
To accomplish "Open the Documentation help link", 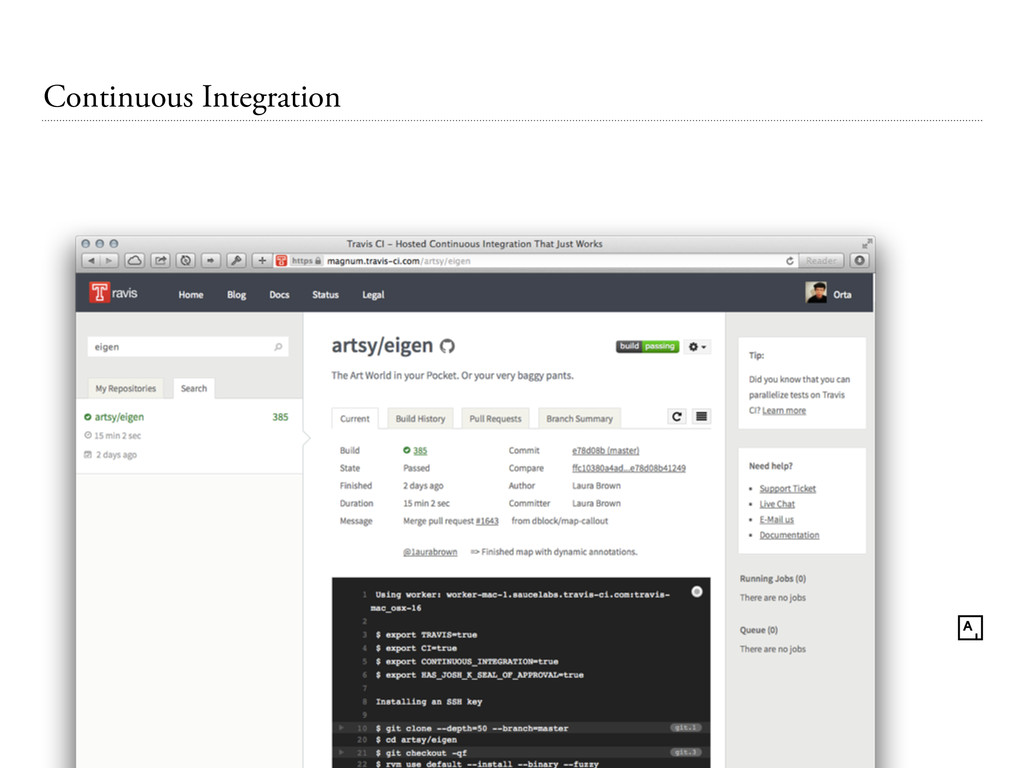I will (789, 535).
